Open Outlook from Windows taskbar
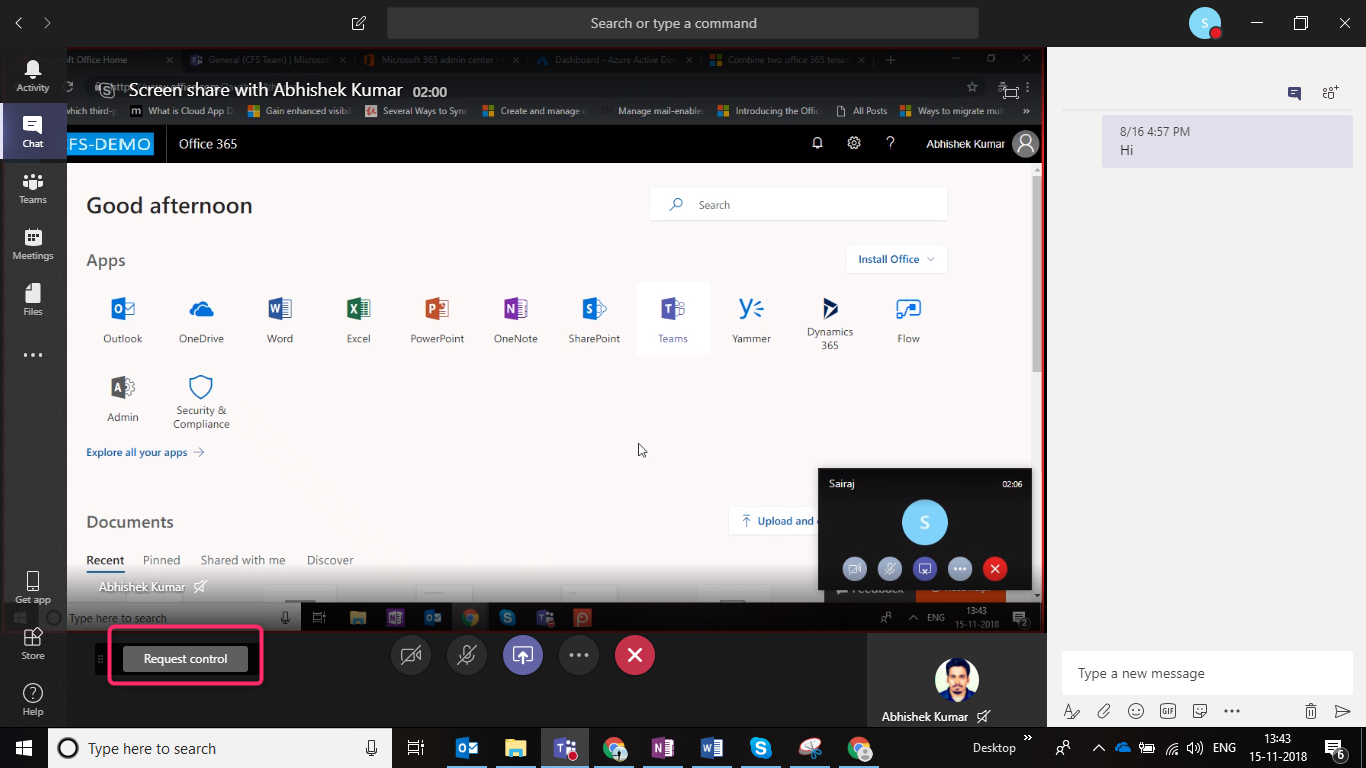Viewport: 1366px width, 768px height. tap(467, 748)
